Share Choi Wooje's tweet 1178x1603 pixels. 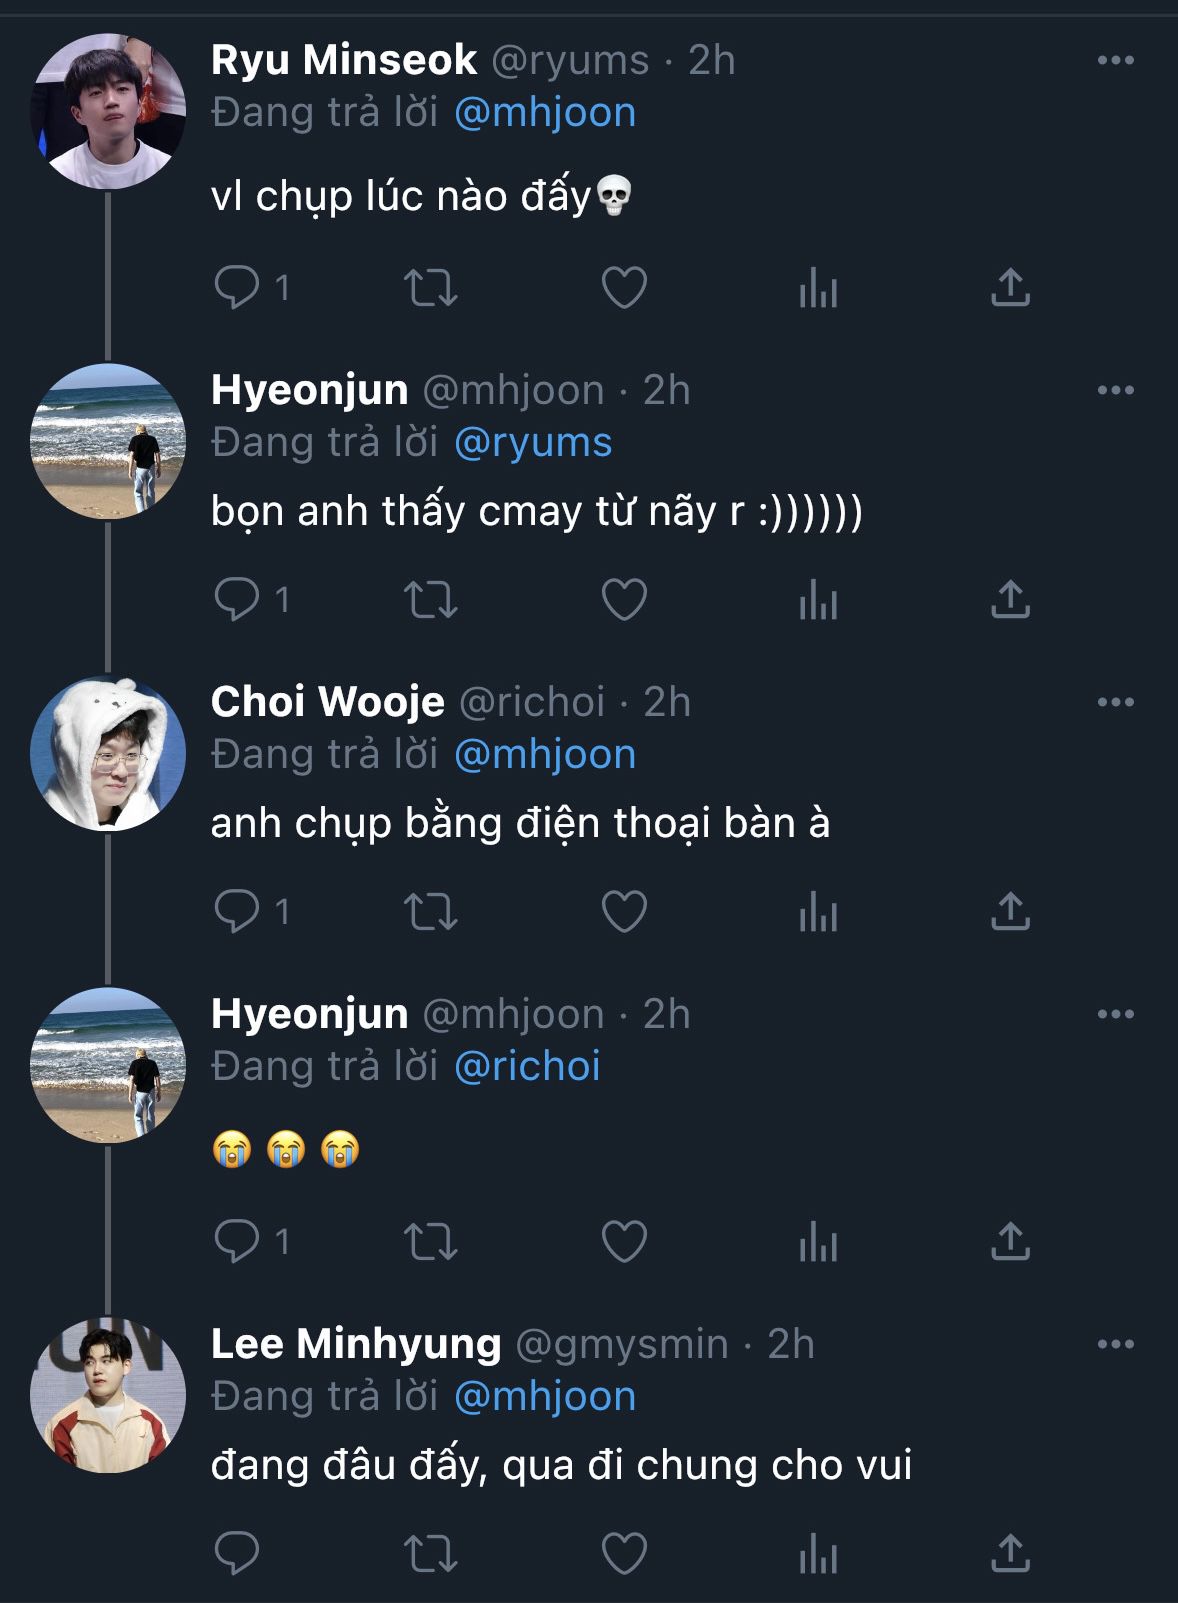(1010, 912)
